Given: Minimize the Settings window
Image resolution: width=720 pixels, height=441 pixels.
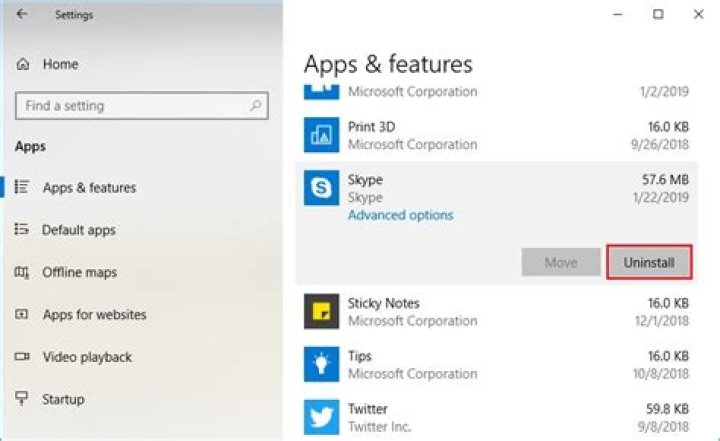Looking at the screenshot, I should [618, 14].
